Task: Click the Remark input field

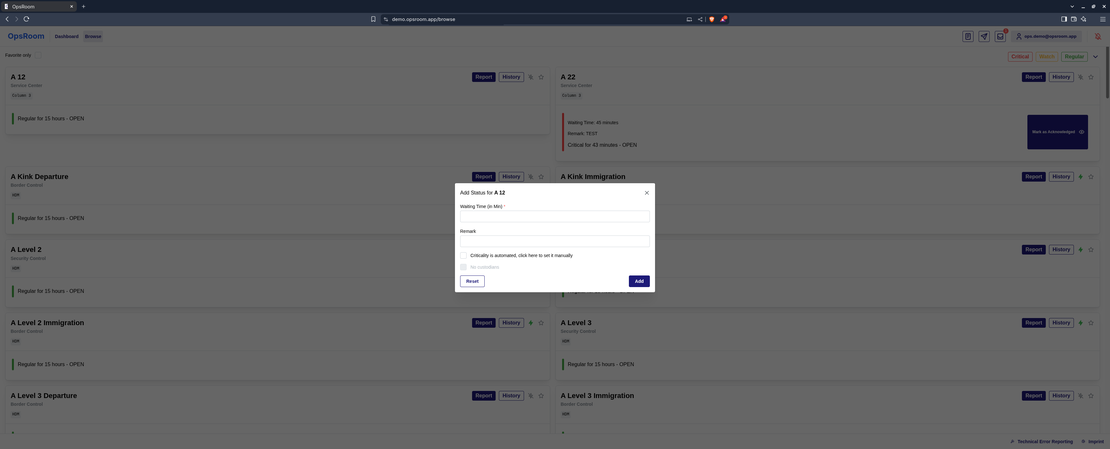Action: coord(554,241)
